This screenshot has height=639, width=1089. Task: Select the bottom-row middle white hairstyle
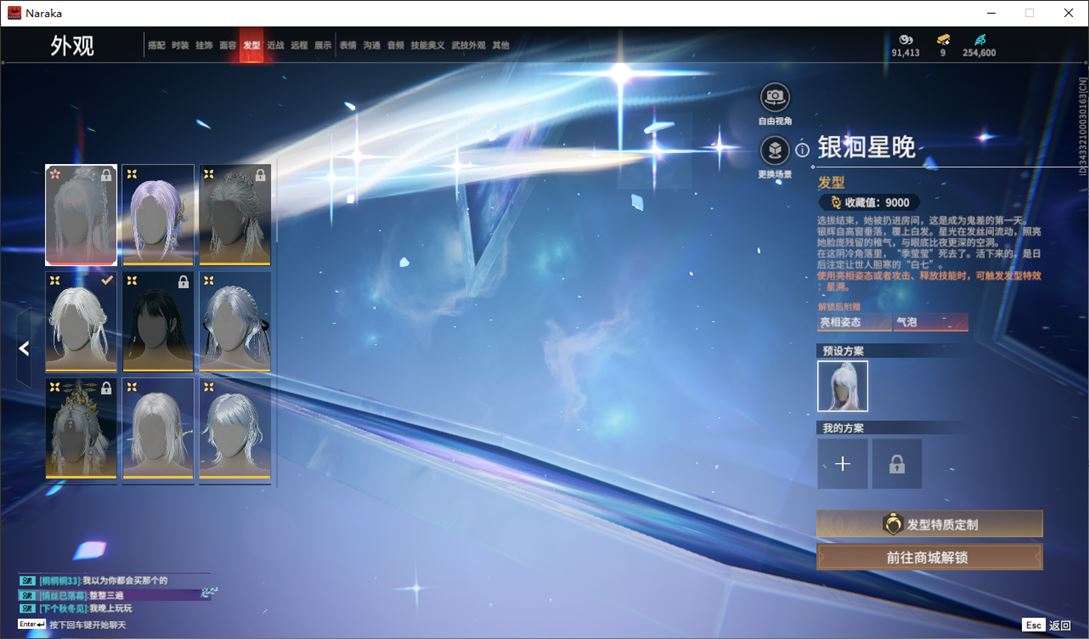pyautogui.click(x=158, y=429)
